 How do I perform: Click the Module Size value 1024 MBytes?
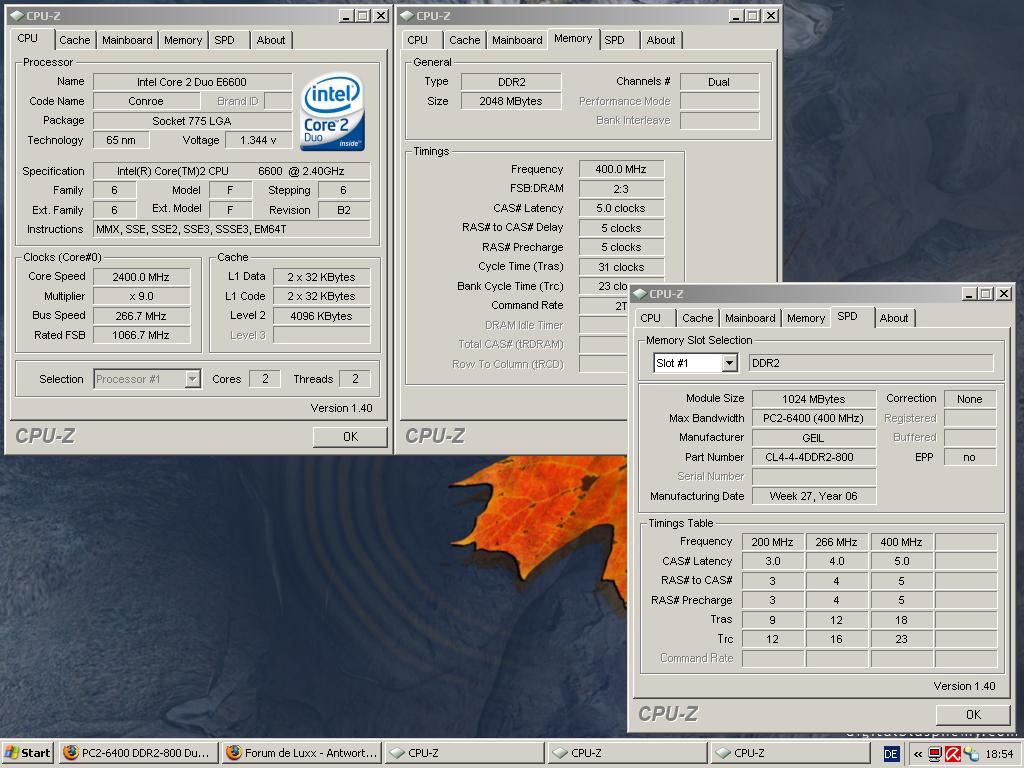(814, 399)
